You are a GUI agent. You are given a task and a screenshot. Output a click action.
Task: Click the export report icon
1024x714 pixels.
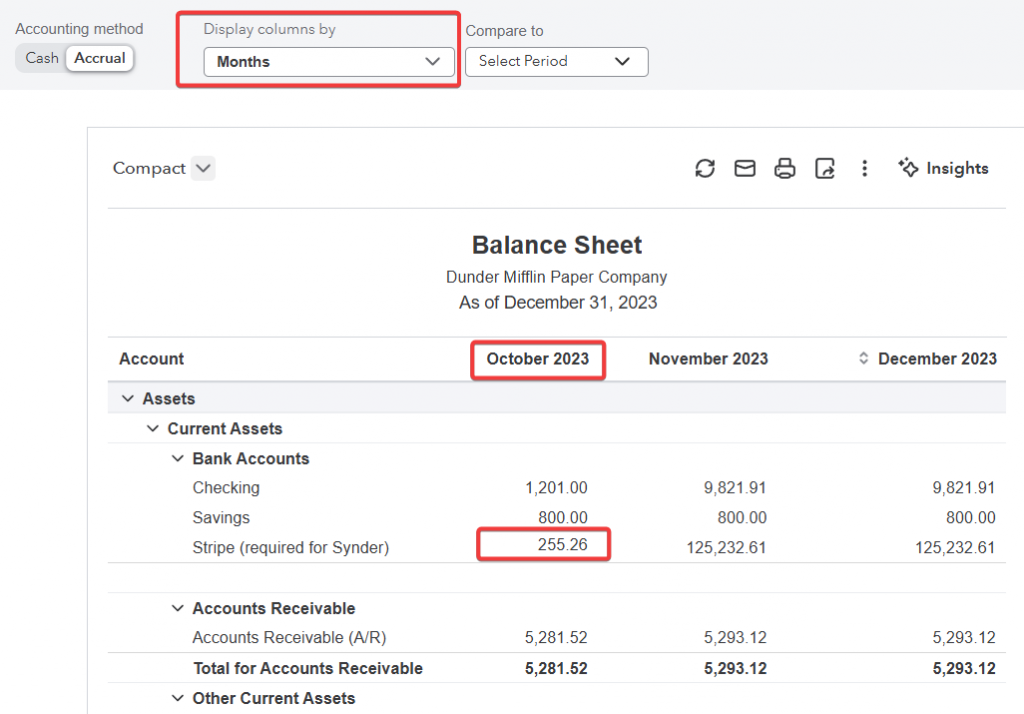point(825,169)
